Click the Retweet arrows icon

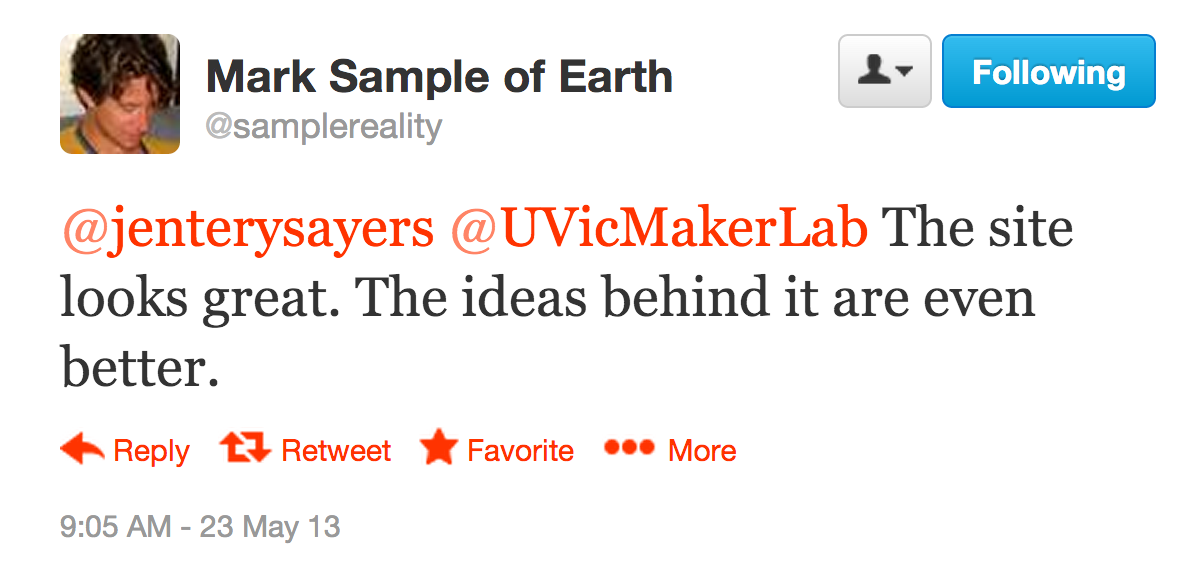pos(246,449)
